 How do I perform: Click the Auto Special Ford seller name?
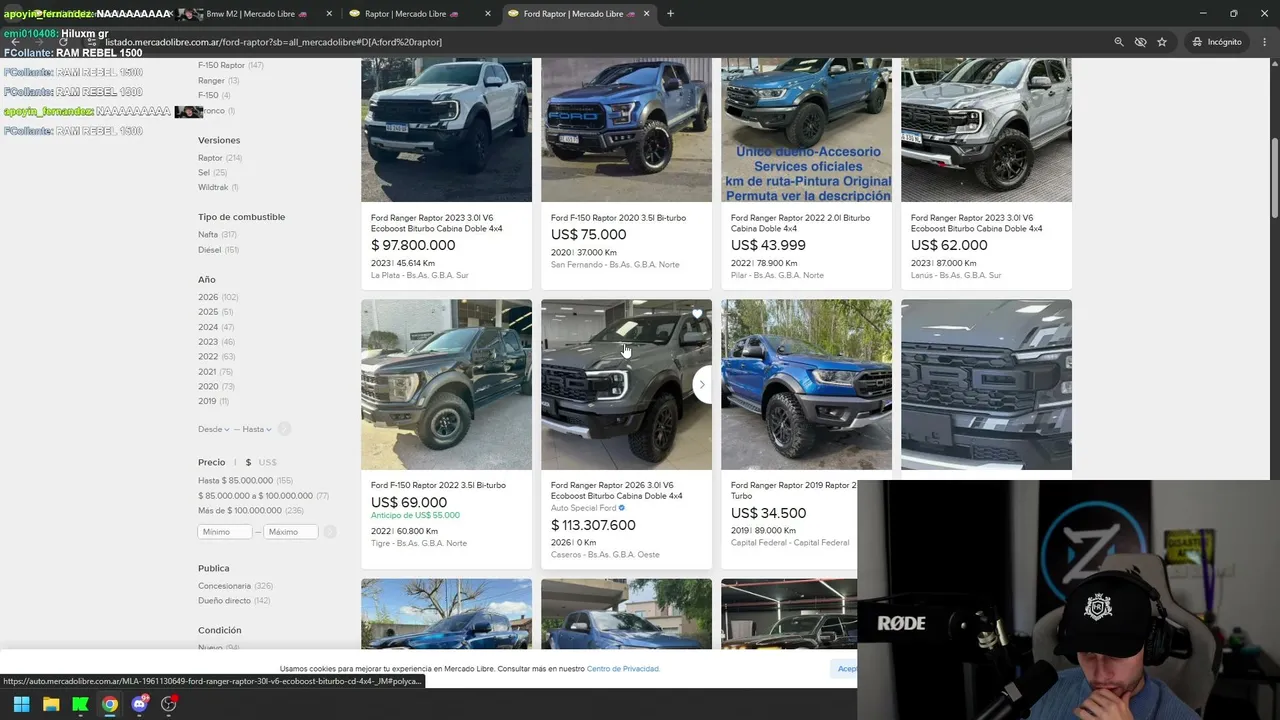pos(584,508)
